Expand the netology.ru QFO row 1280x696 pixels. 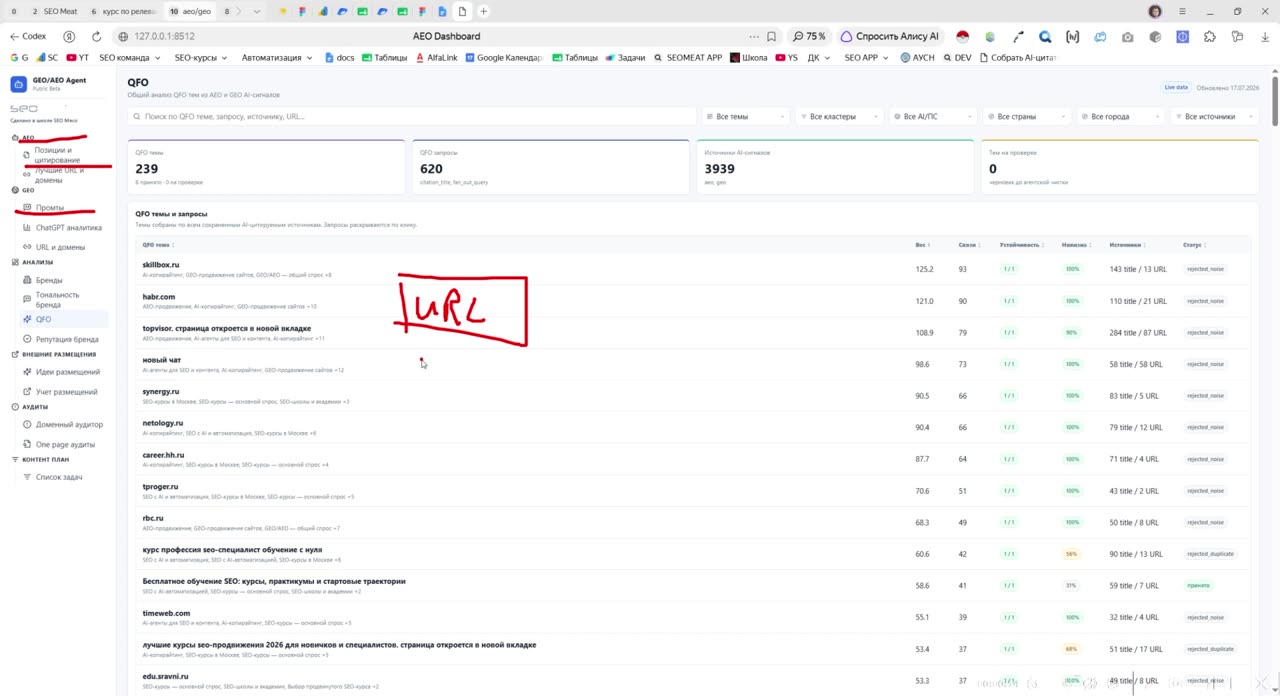(693, 427)
